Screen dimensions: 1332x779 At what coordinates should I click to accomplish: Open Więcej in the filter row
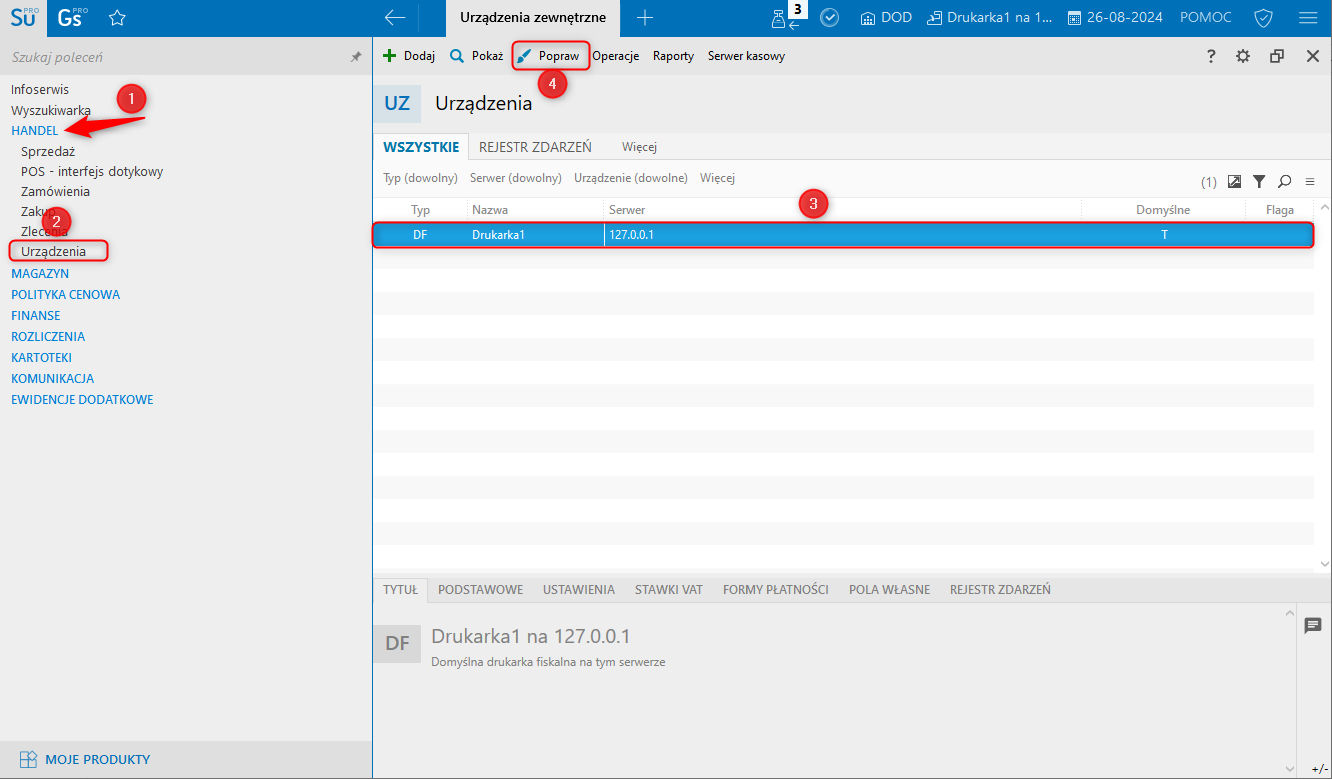pyautogui.click(x=717, y=178)
